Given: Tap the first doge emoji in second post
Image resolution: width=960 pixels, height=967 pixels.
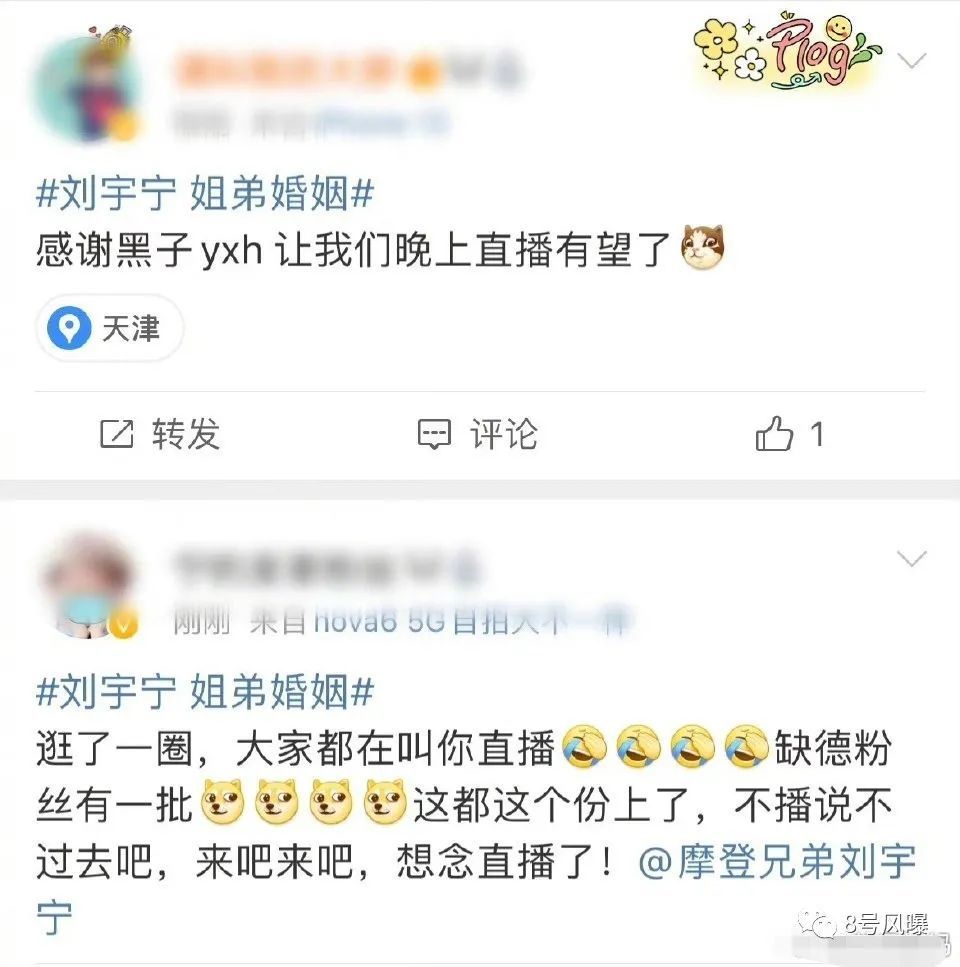Looking at the screenshot, I should 223,802.
